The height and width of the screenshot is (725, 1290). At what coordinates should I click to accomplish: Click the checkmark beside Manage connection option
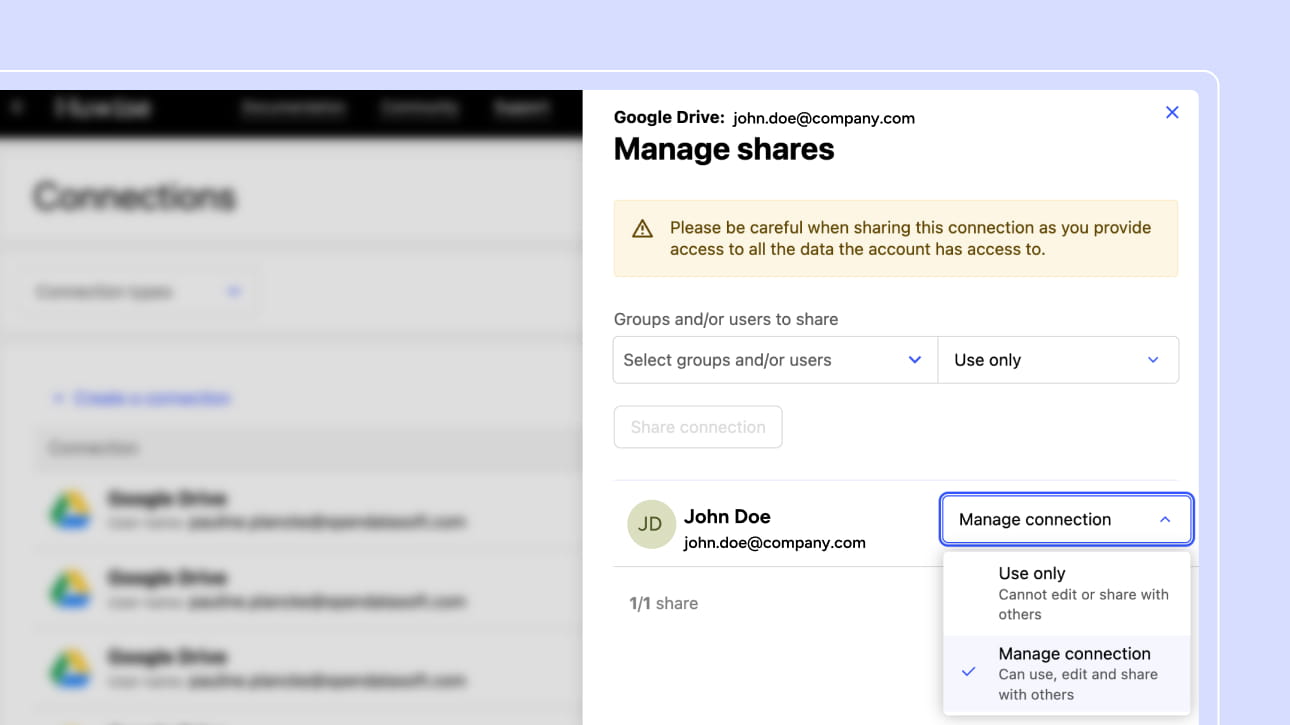tap(968, 673)
